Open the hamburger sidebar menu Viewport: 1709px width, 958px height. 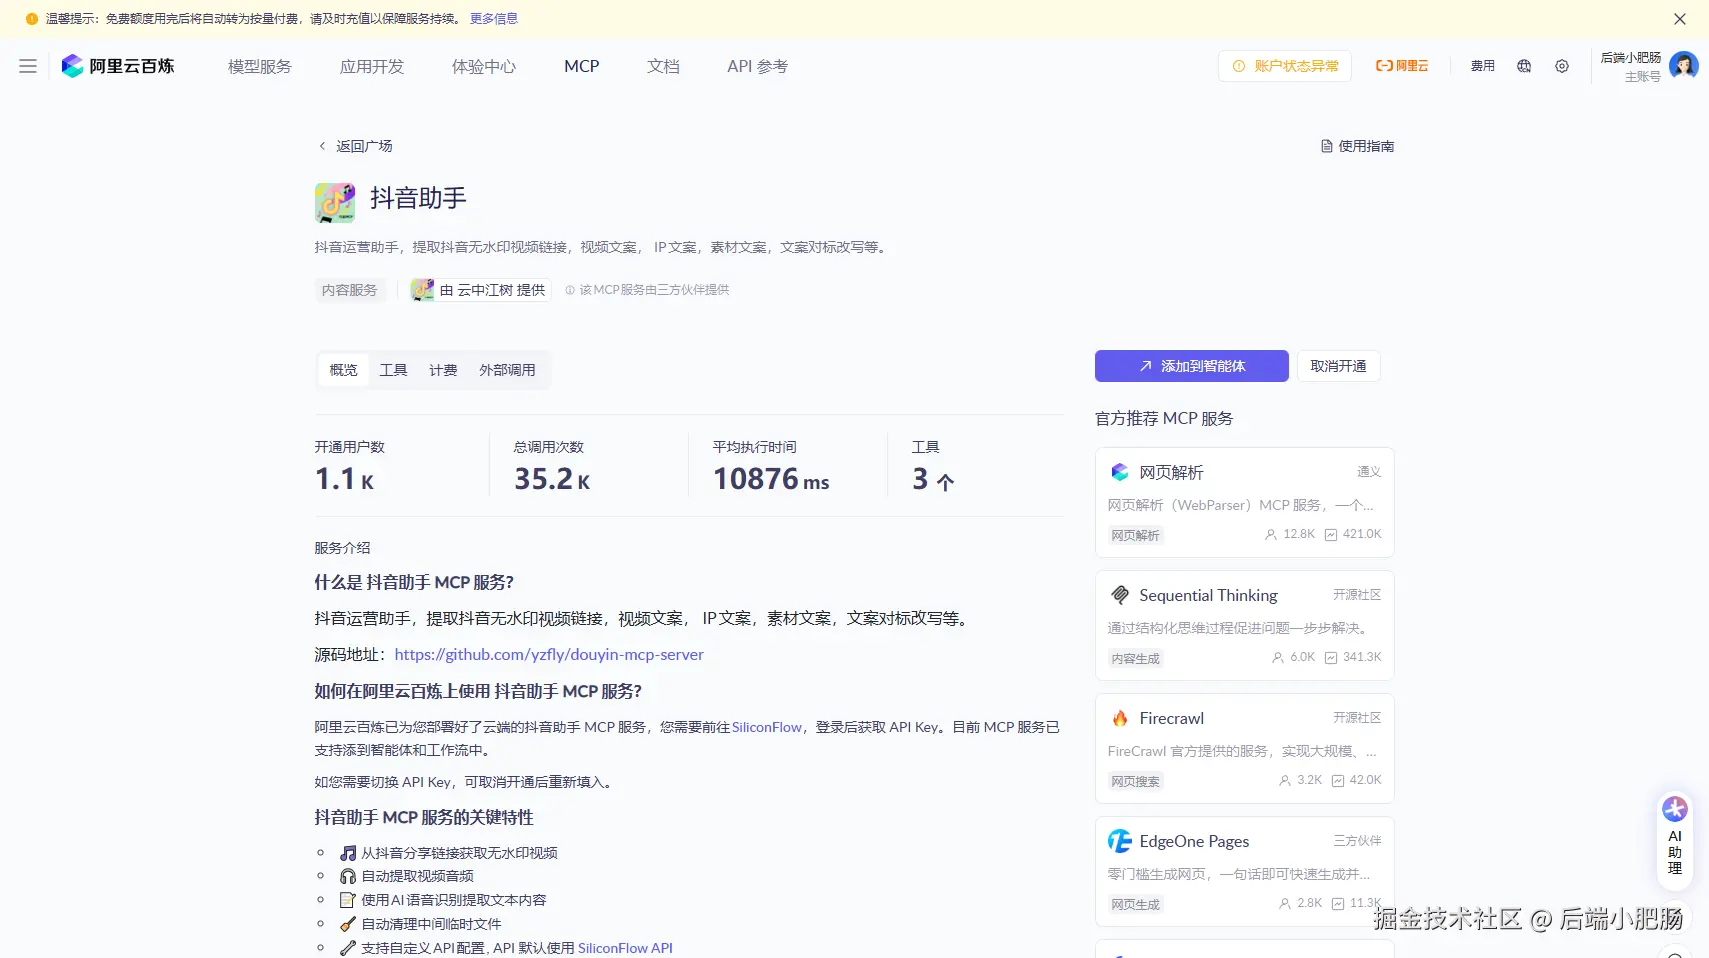[28, 66]
